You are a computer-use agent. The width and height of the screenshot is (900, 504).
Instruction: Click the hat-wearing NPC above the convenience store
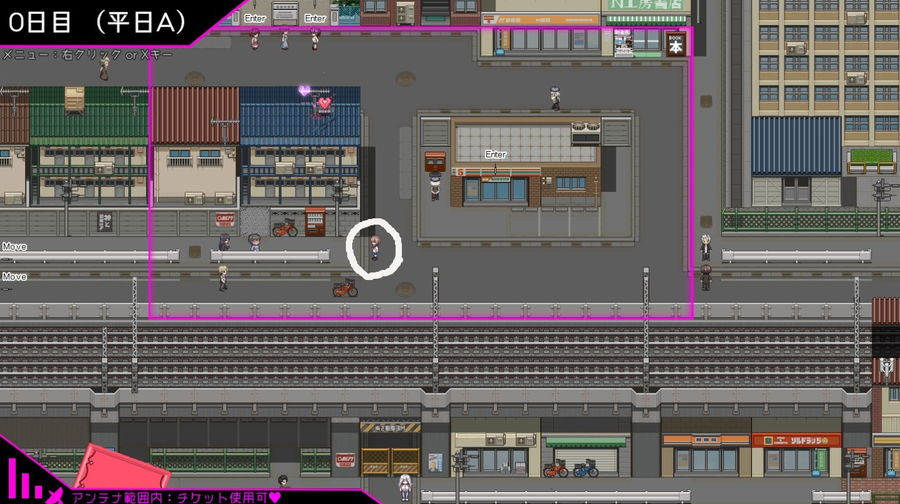[555, 98]
